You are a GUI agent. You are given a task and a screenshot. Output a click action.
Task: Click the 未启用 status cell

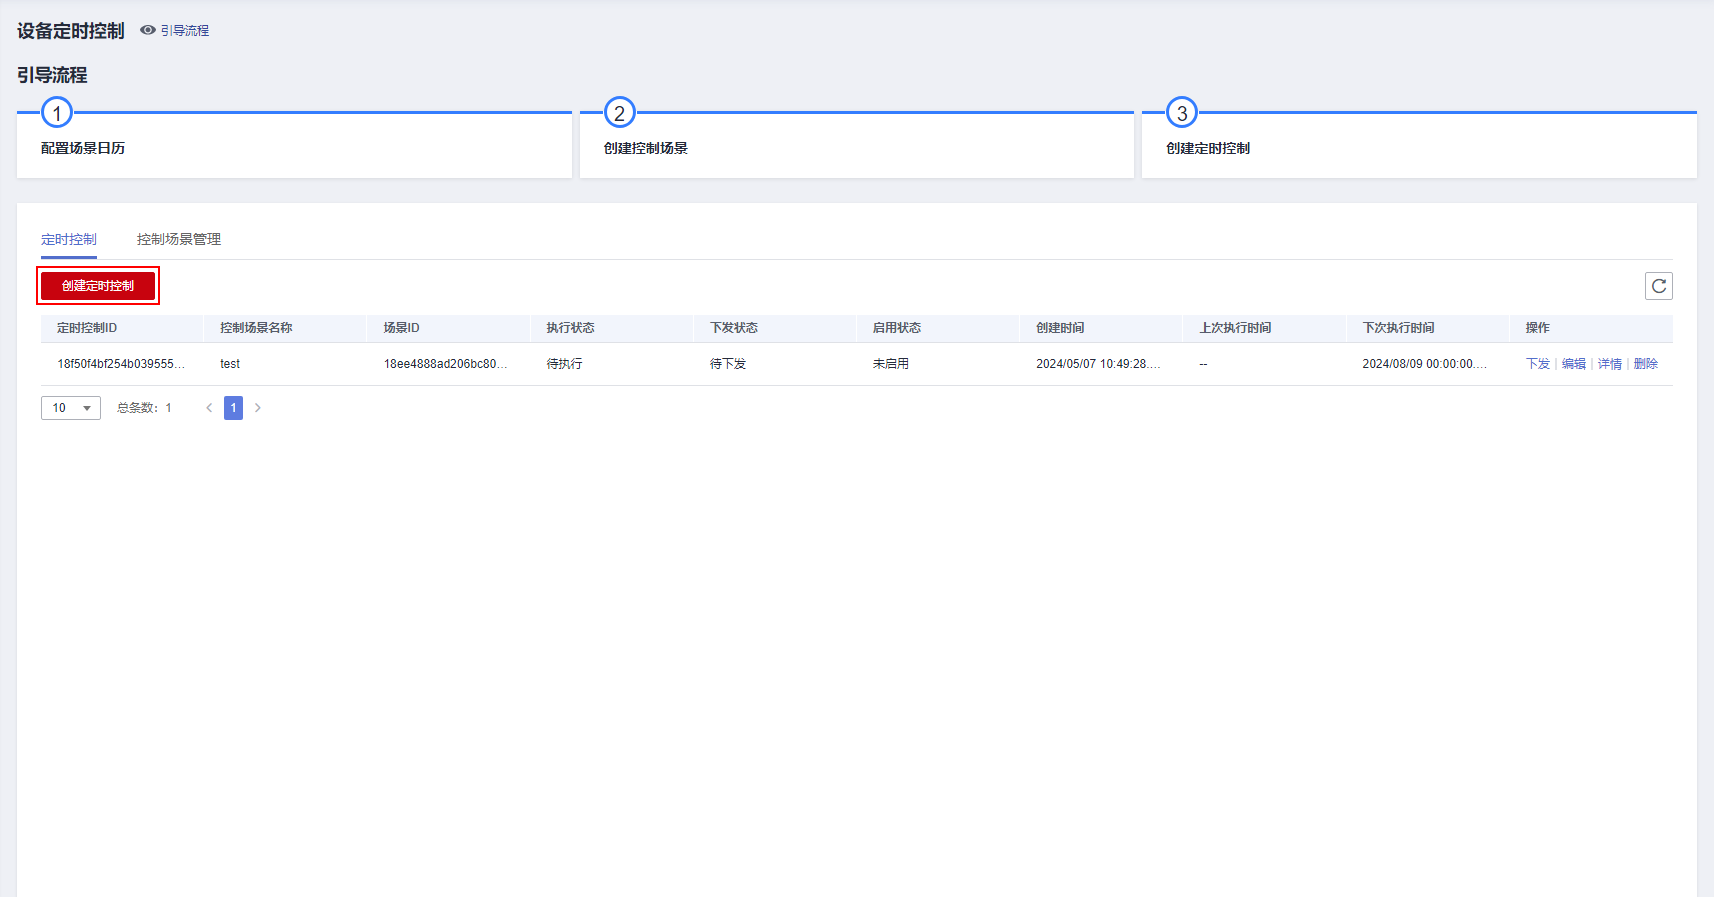(x=891, y=364)
